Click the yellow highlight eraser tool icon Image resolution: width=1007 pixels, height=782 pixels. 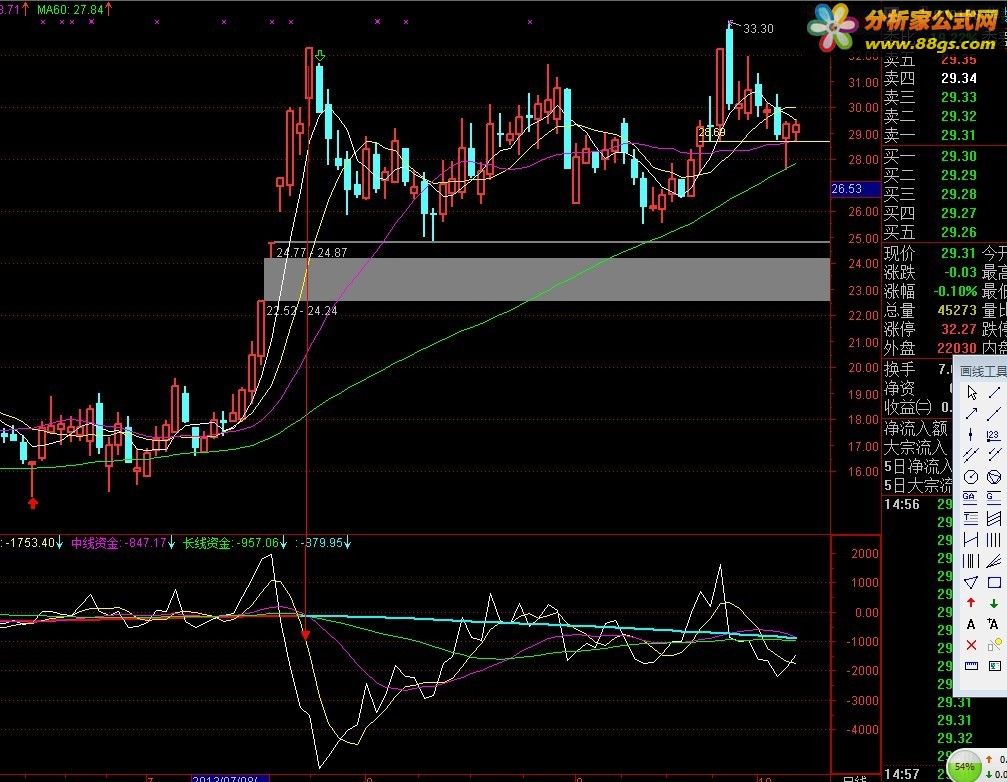tap(995, 644)
